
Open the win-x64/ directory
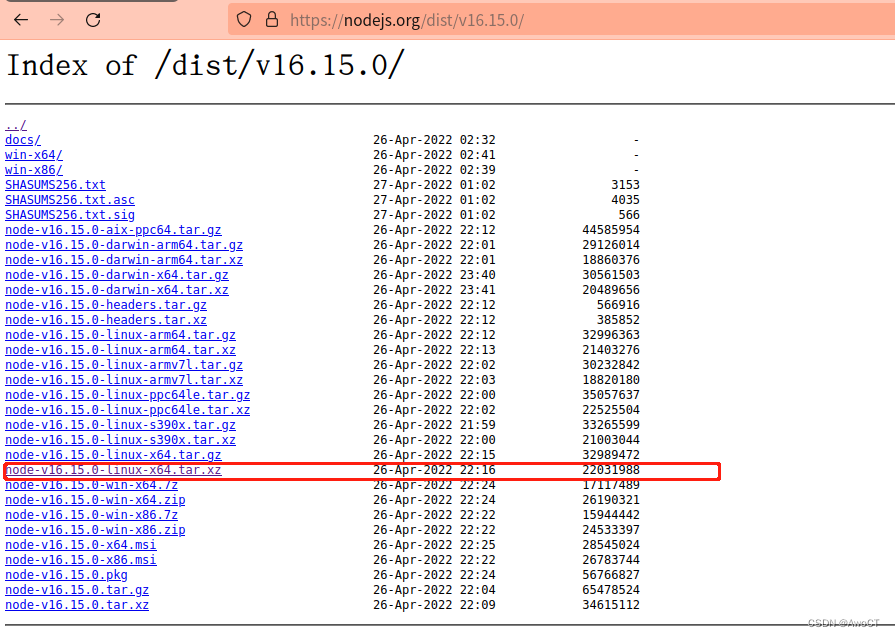pos(33,154)
